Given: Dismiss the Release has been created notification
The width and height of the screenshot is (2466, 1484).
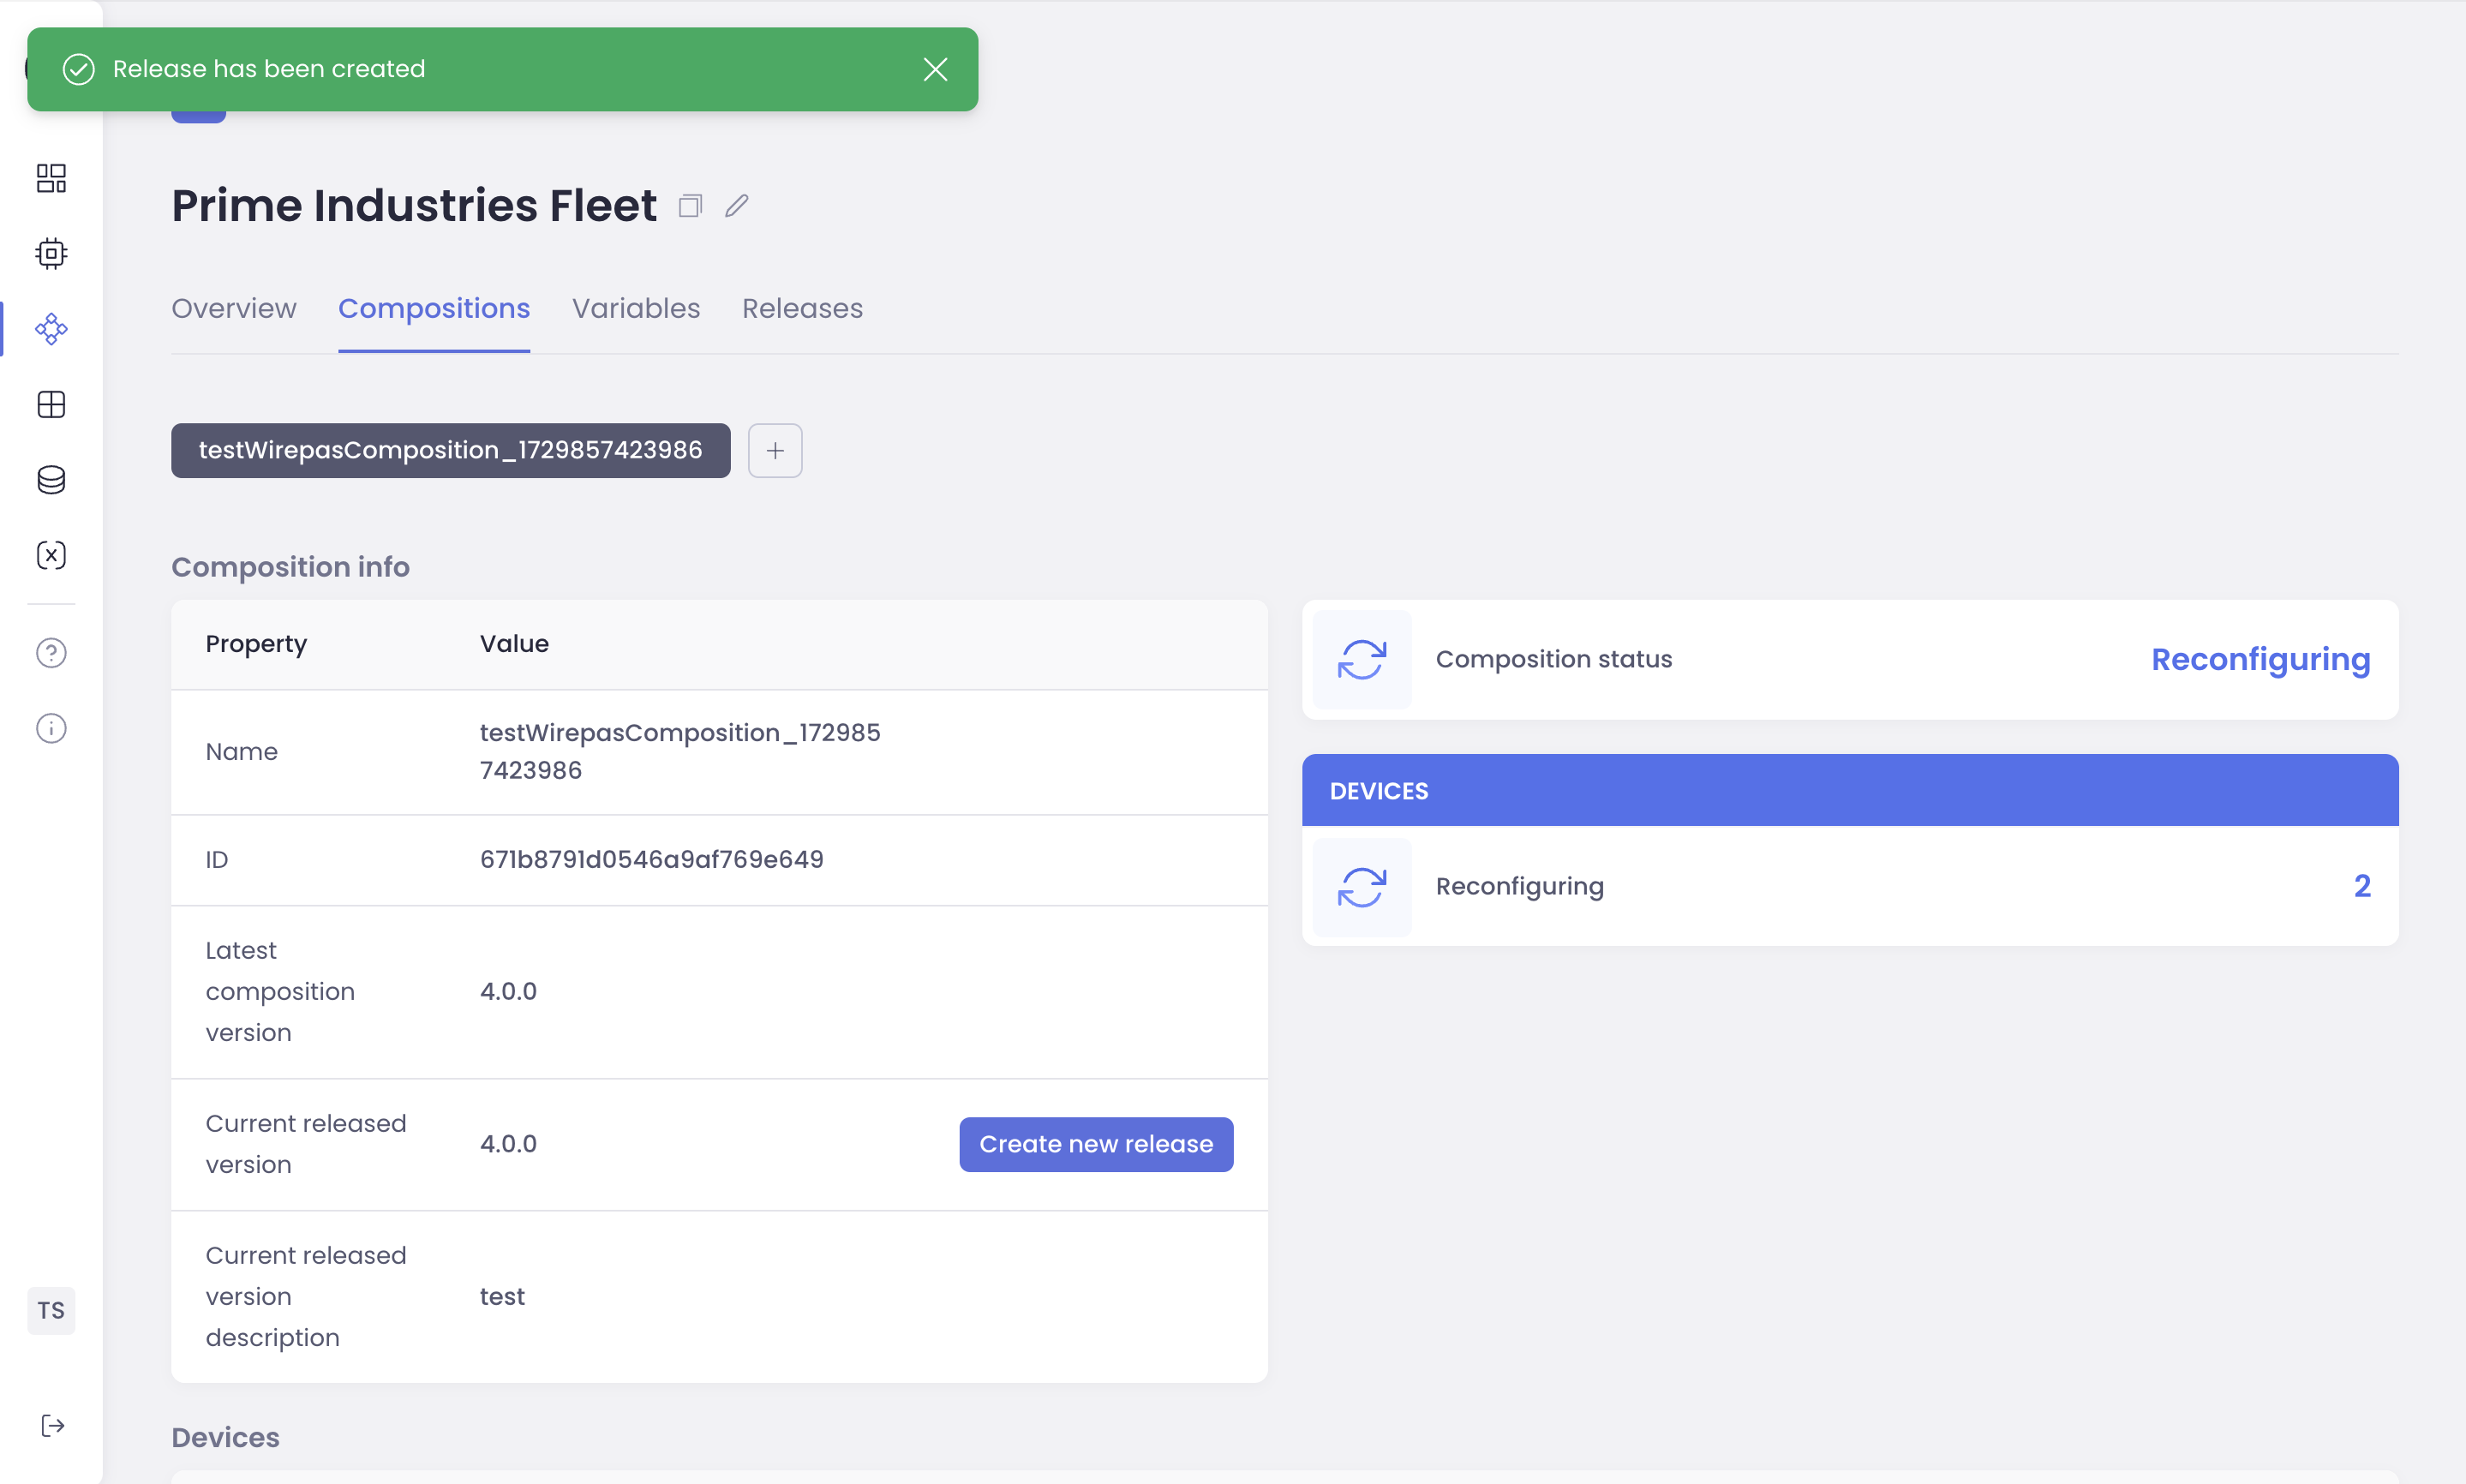Looking at the screenshot, I should [935, 69].
